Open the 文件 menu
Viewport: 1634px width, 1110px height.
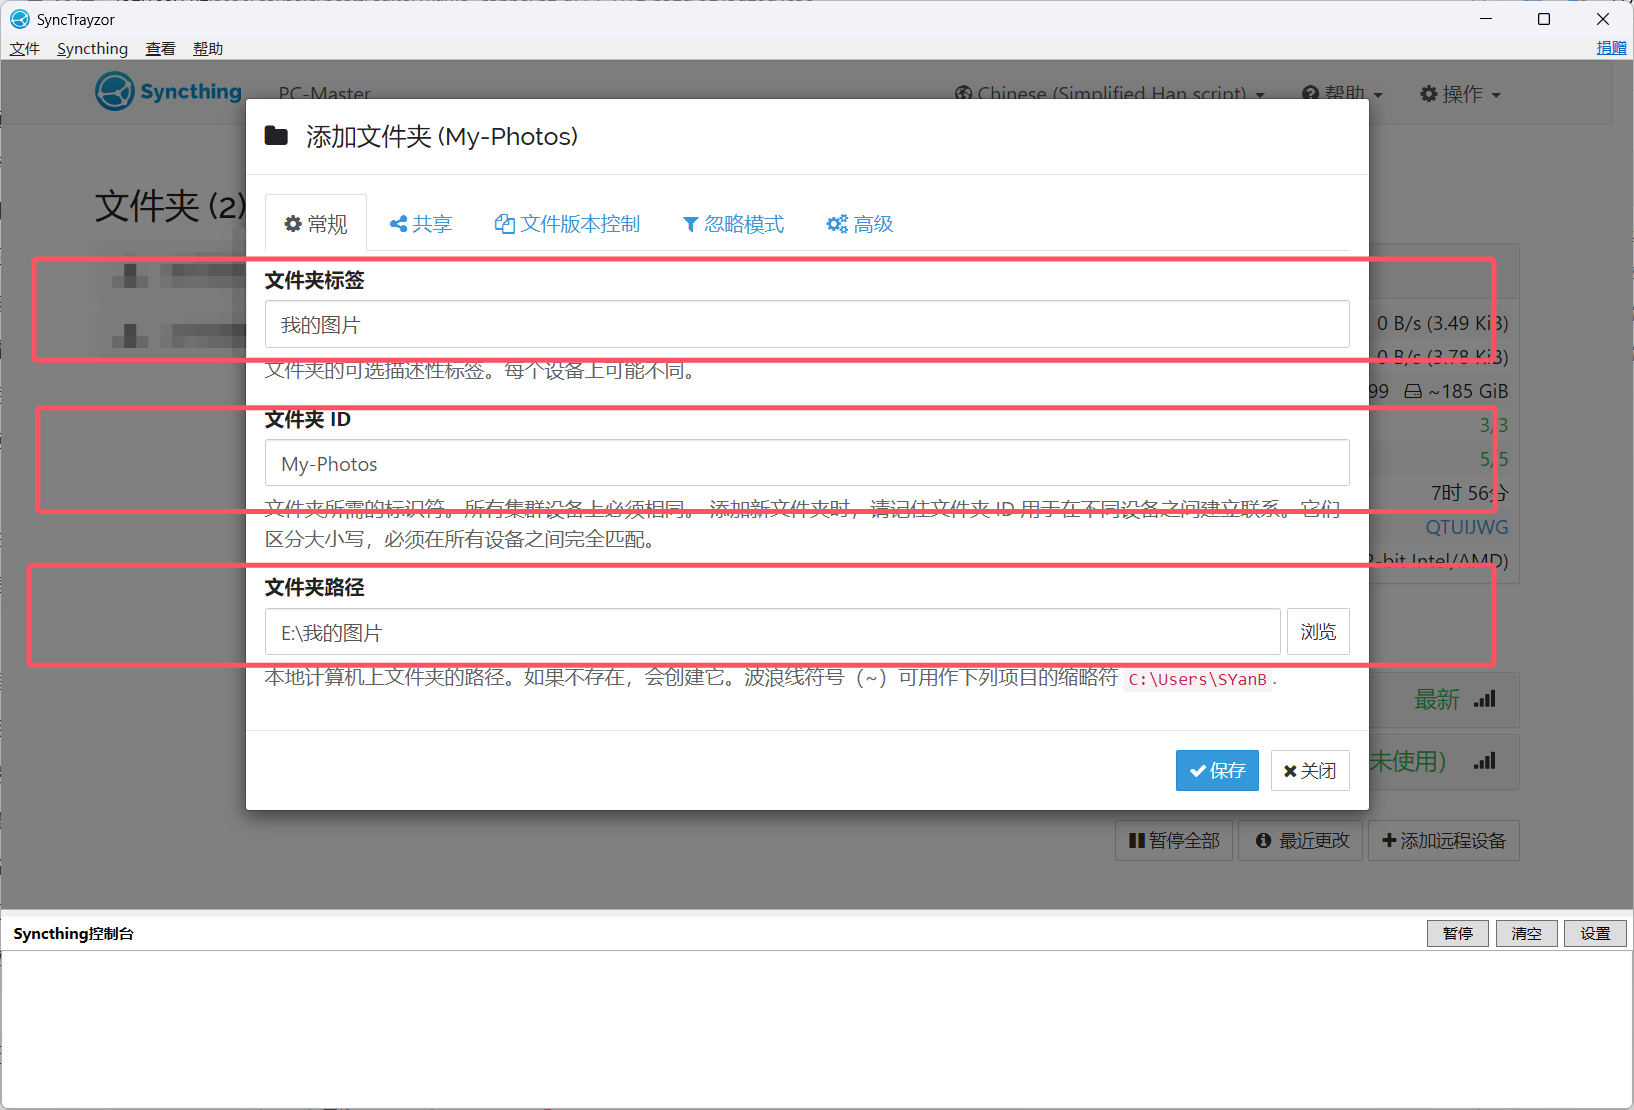pyautogui.click(x=25, y=49)
